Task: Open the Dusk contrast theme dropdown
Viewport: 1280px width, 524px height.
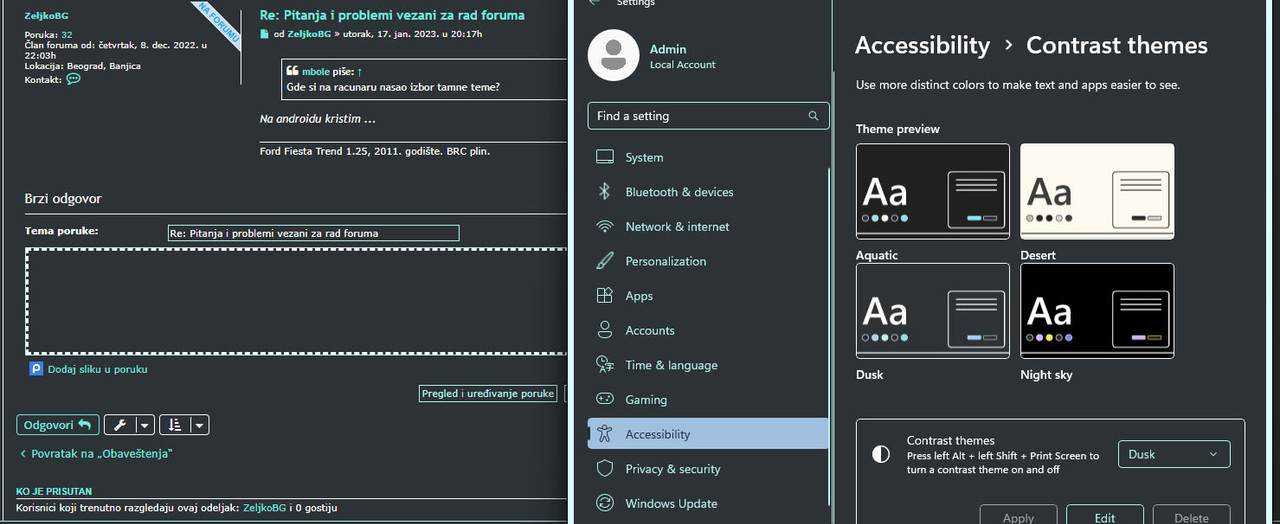Action: coord(1174,454)
